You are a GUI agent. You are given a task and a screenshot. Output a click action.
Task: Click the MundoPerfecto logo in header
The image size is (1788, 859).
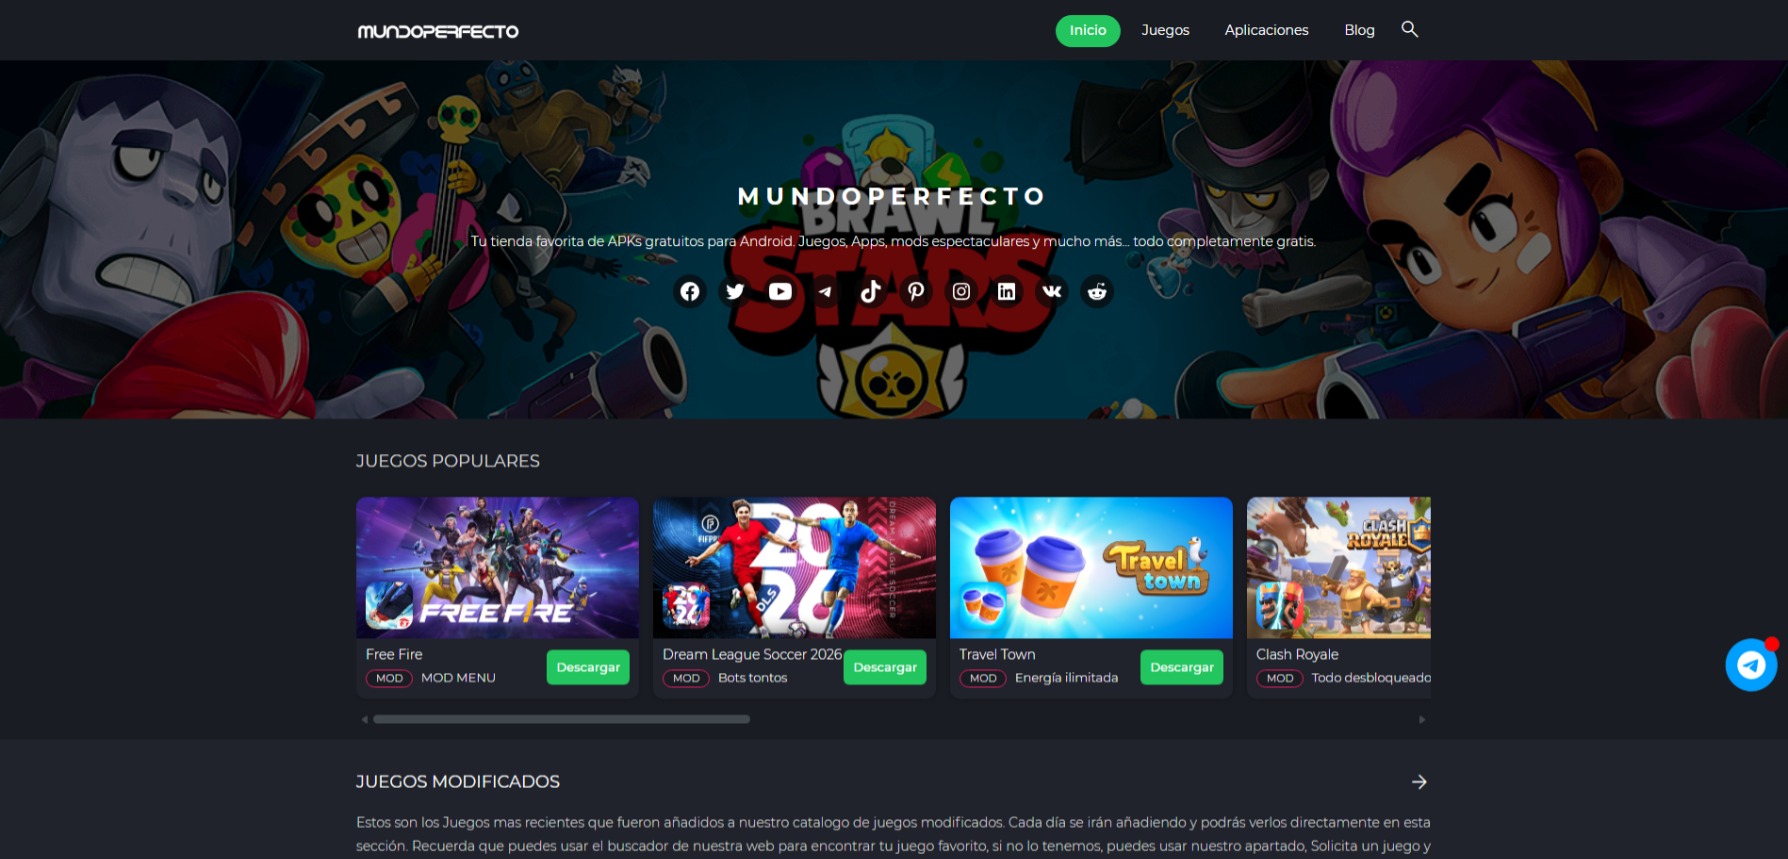point(438,31)
